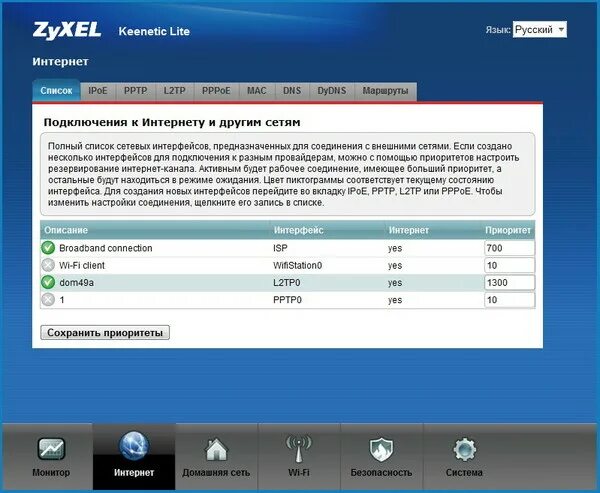Click the Безопасность label

(x=381, y=472)
